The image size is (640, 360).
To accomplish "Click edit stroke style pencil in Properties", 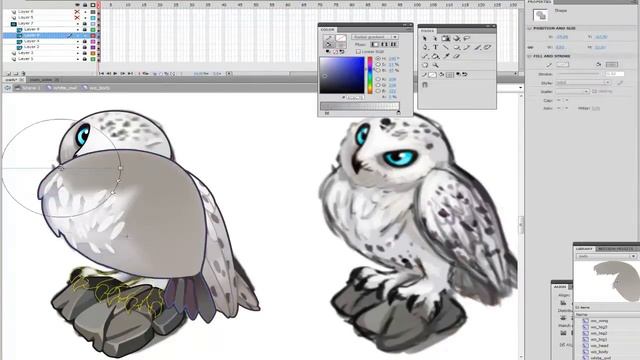I will click(x=620, y=82).
